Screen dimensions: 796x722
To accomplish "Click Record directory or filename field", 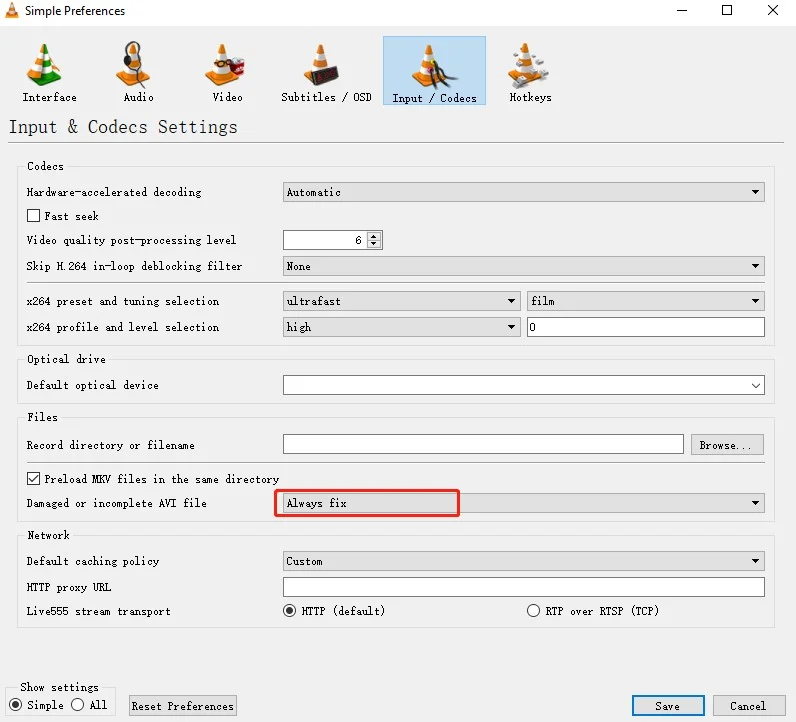I will point(483,444).
